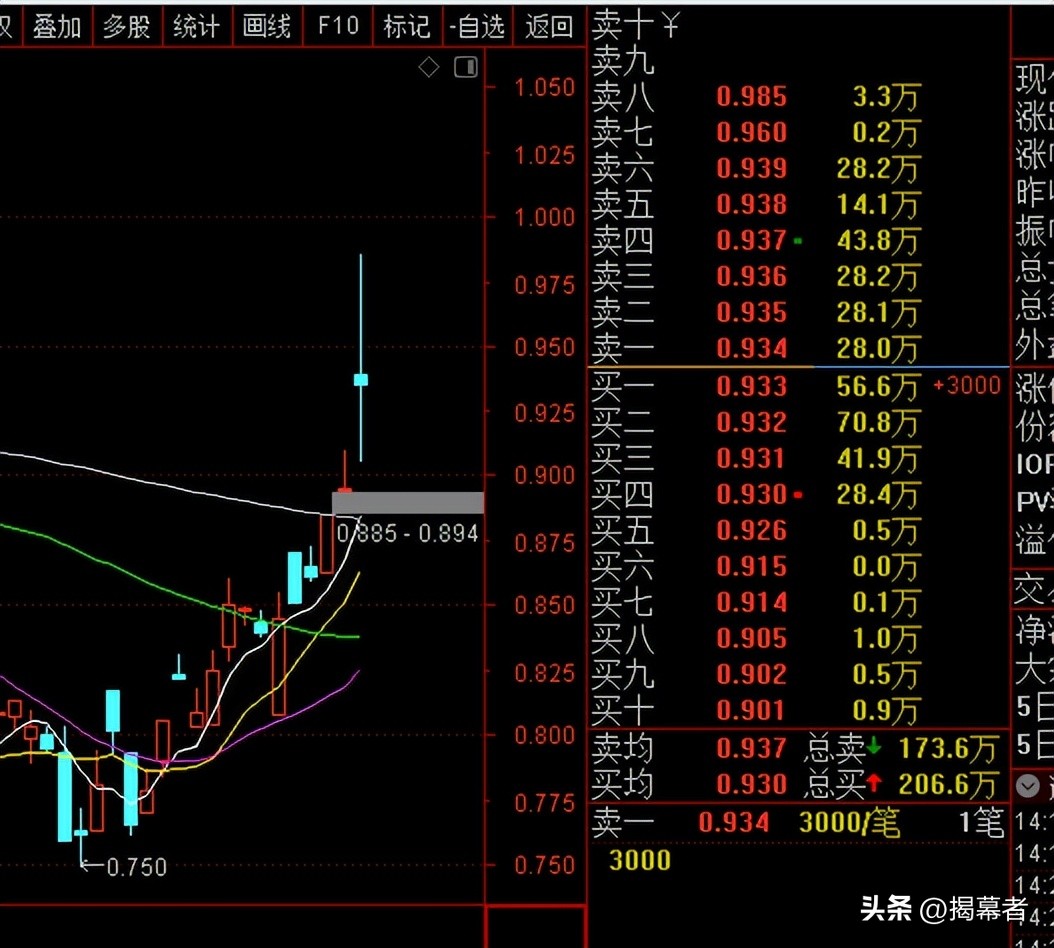Image resolution: width=1054 pixels, height=948 pixels.
Task: Click the red up arrow by 总买
Action: (x=875, y=784)
